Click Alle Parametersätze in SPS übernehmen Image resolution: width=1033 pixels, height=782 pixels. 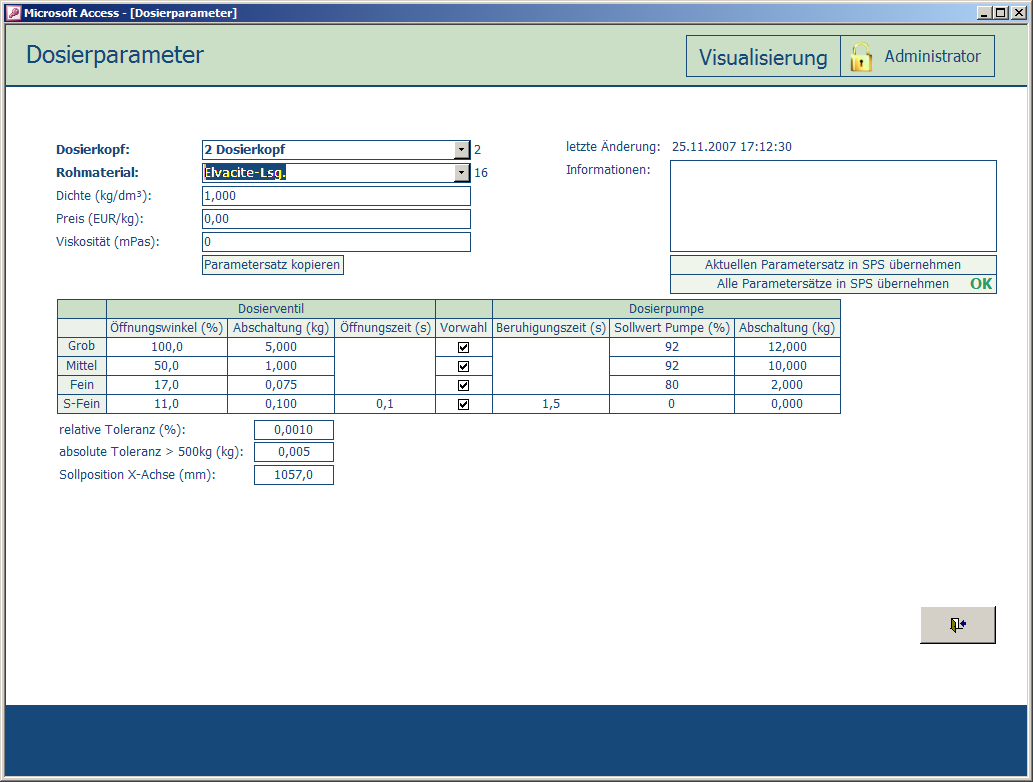tap(833, 284)
